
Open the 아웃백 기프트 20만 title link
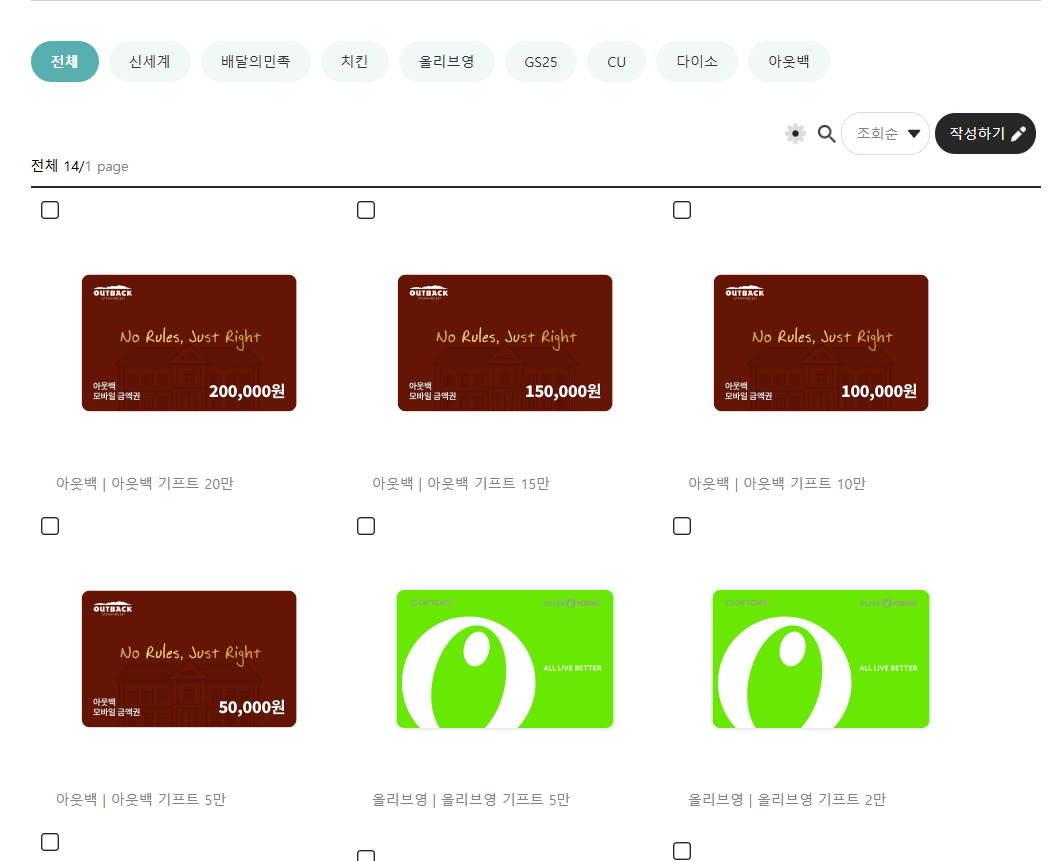[145, 484]
